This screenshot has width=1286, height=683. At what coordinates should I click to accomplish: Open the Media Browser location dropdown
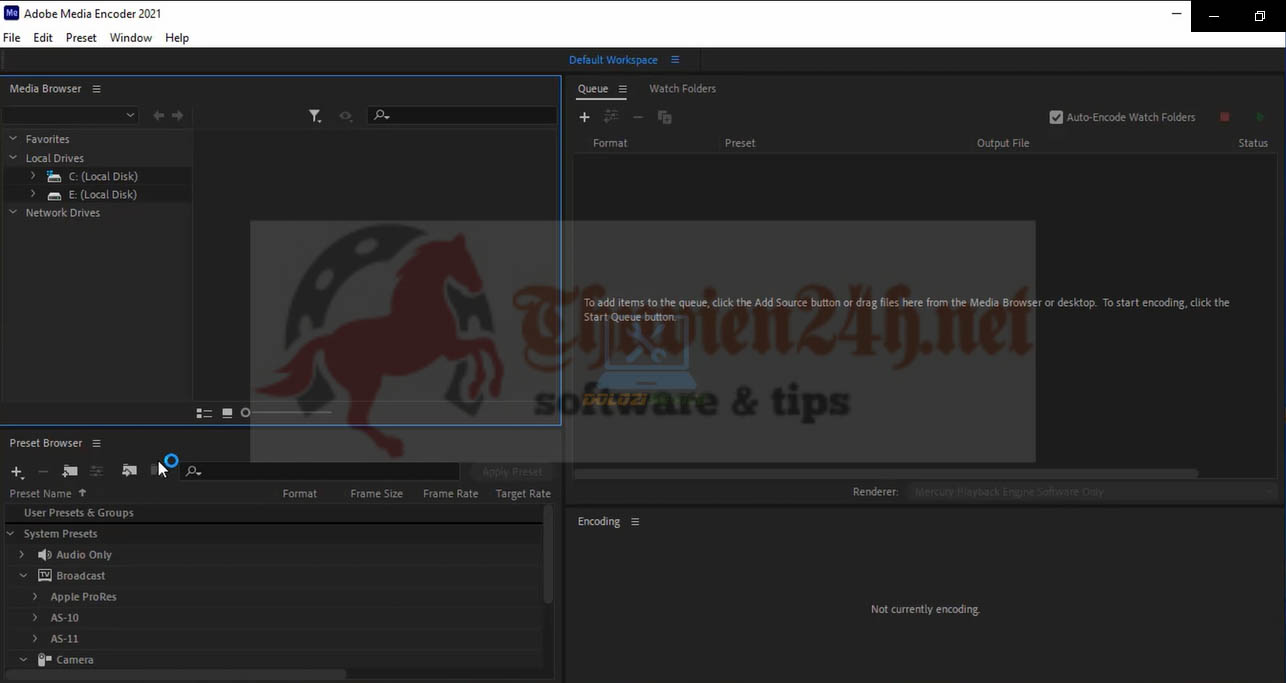click(x=70, y=116)
